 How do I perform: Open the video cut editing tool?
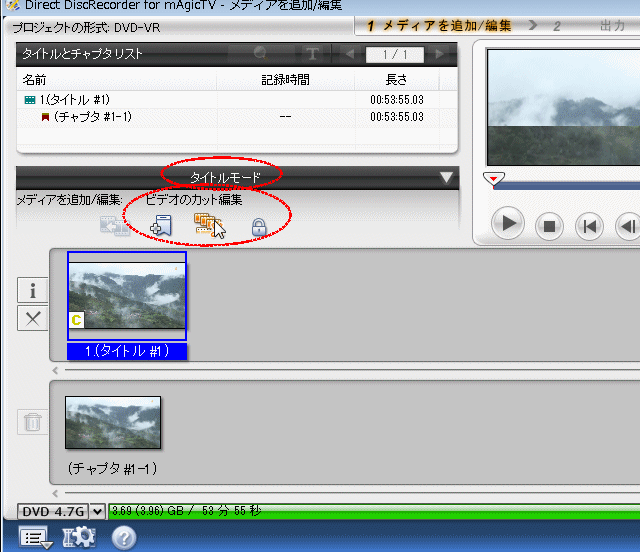click(207, 226)
